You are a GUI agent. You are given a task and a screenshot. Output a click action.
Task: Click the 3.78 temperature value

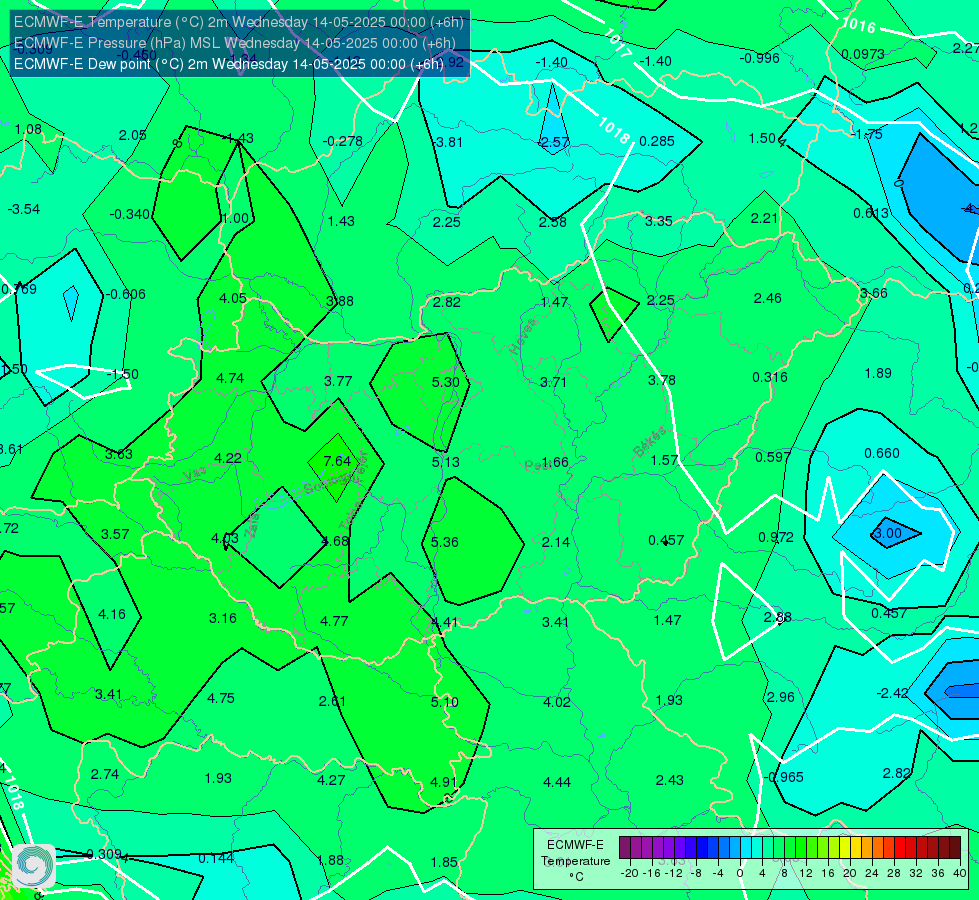click(661, 380)
